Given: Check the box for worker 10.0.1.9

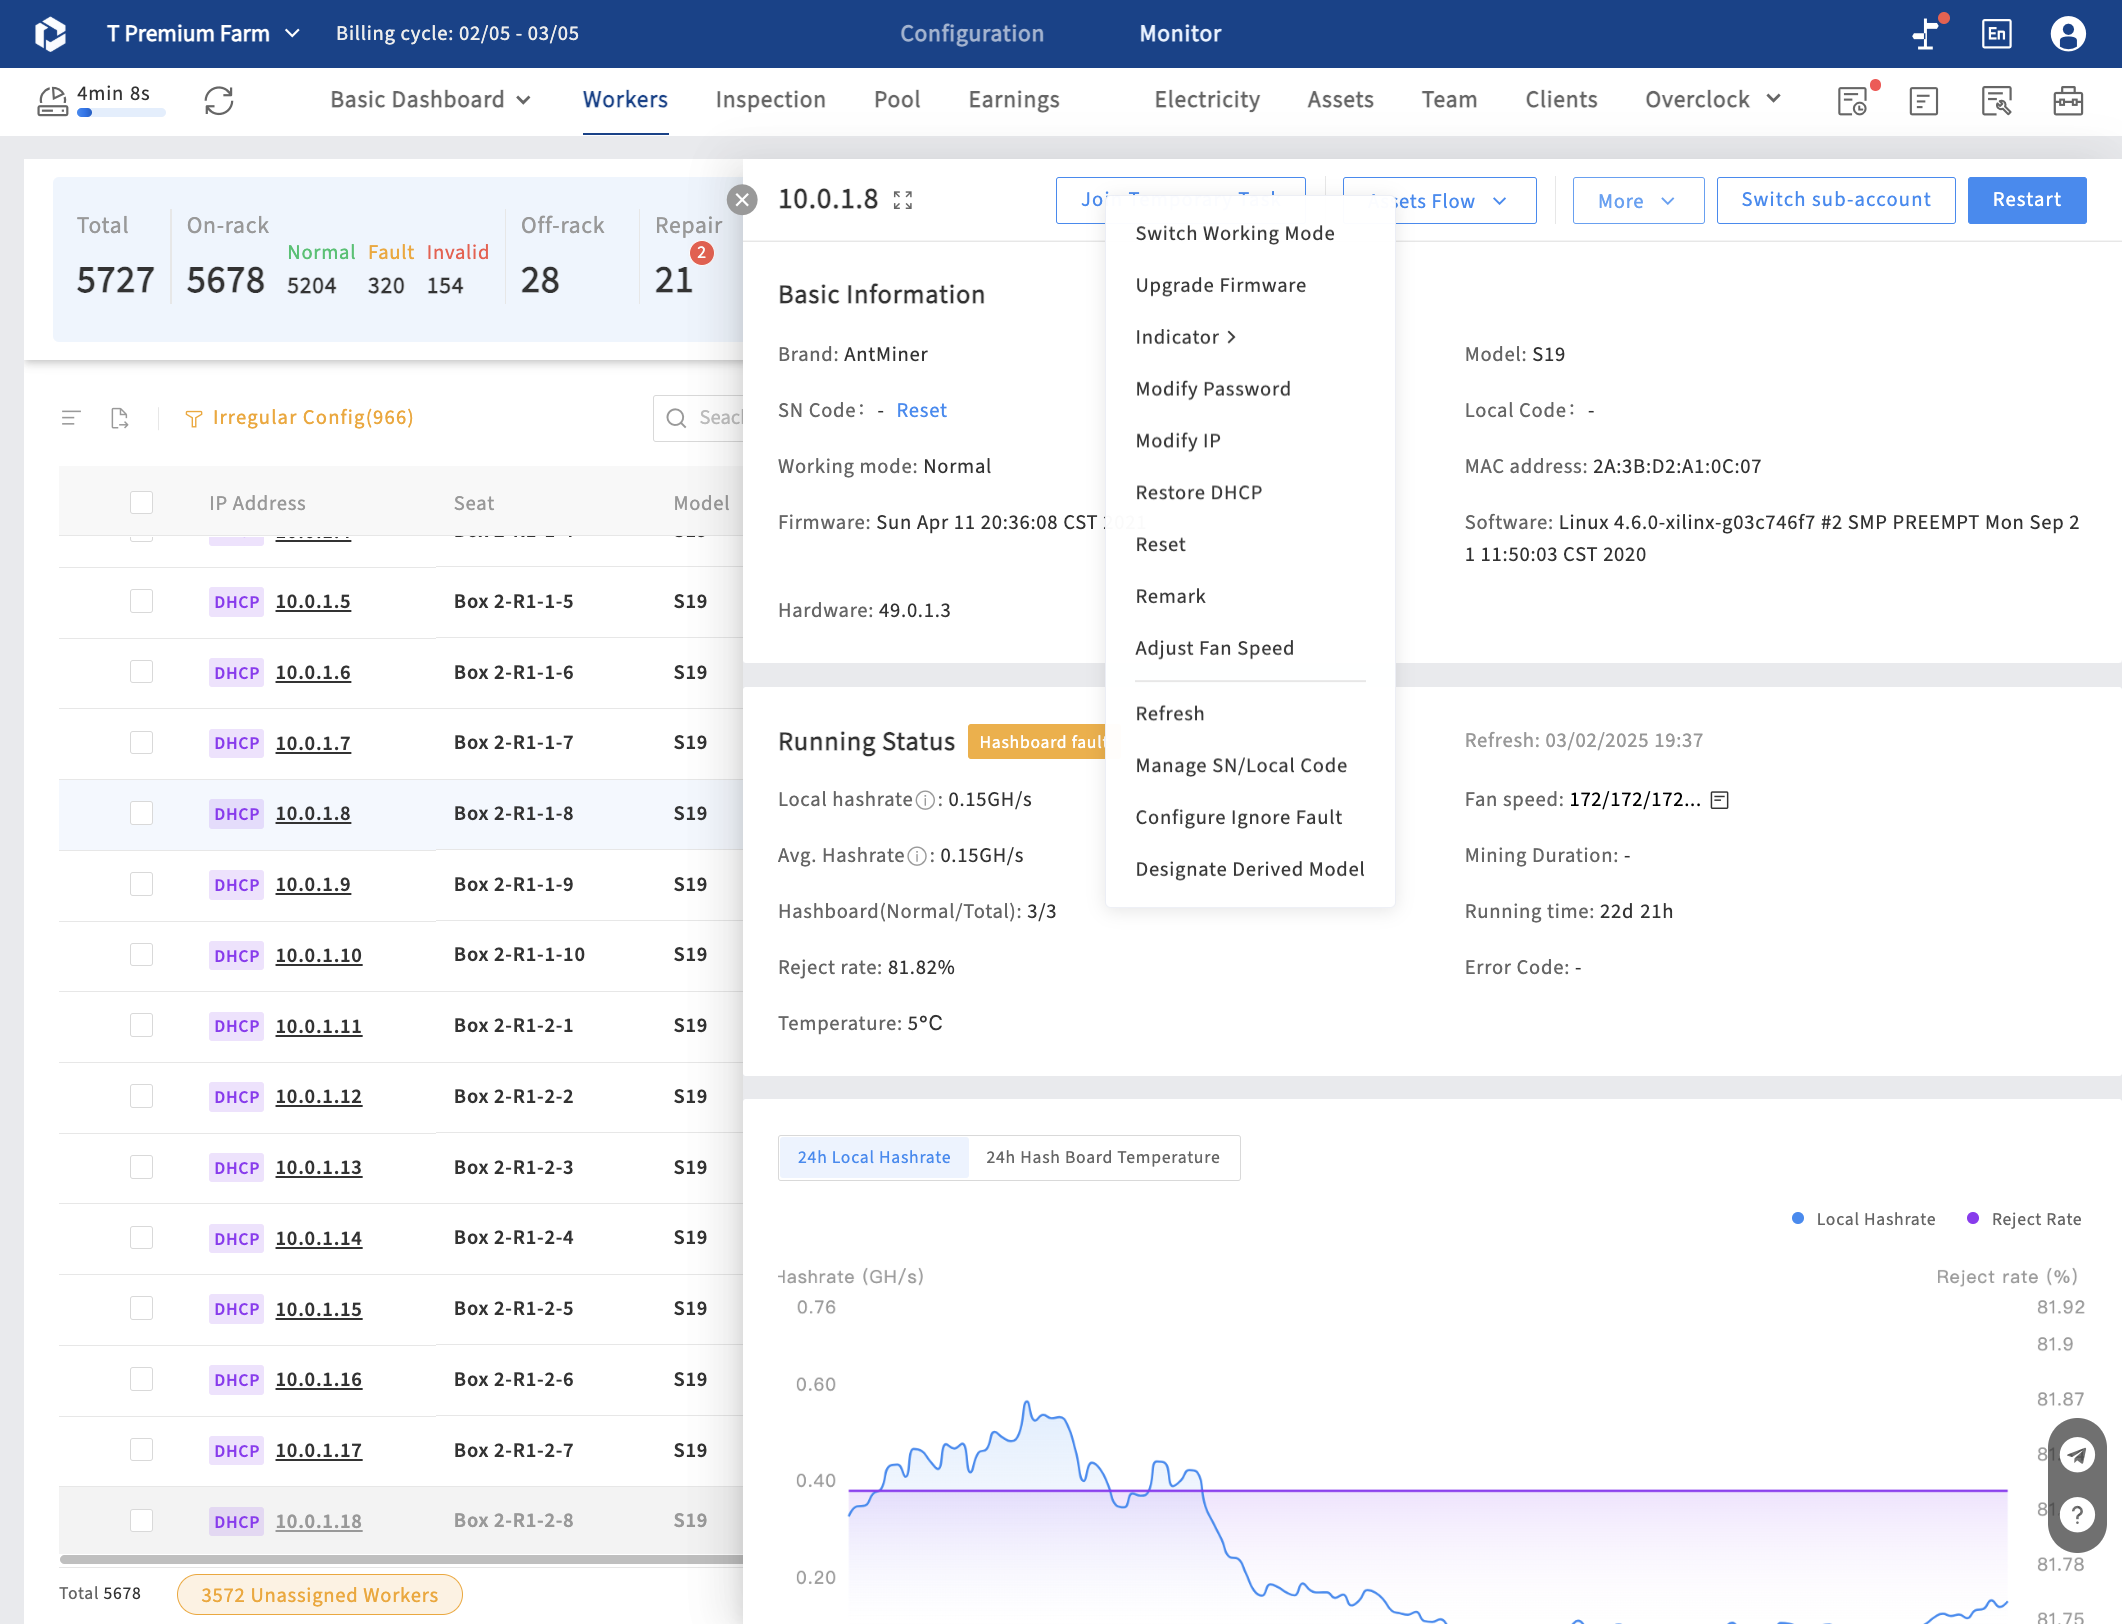Looking at the screenshot, I should (142, 884).
